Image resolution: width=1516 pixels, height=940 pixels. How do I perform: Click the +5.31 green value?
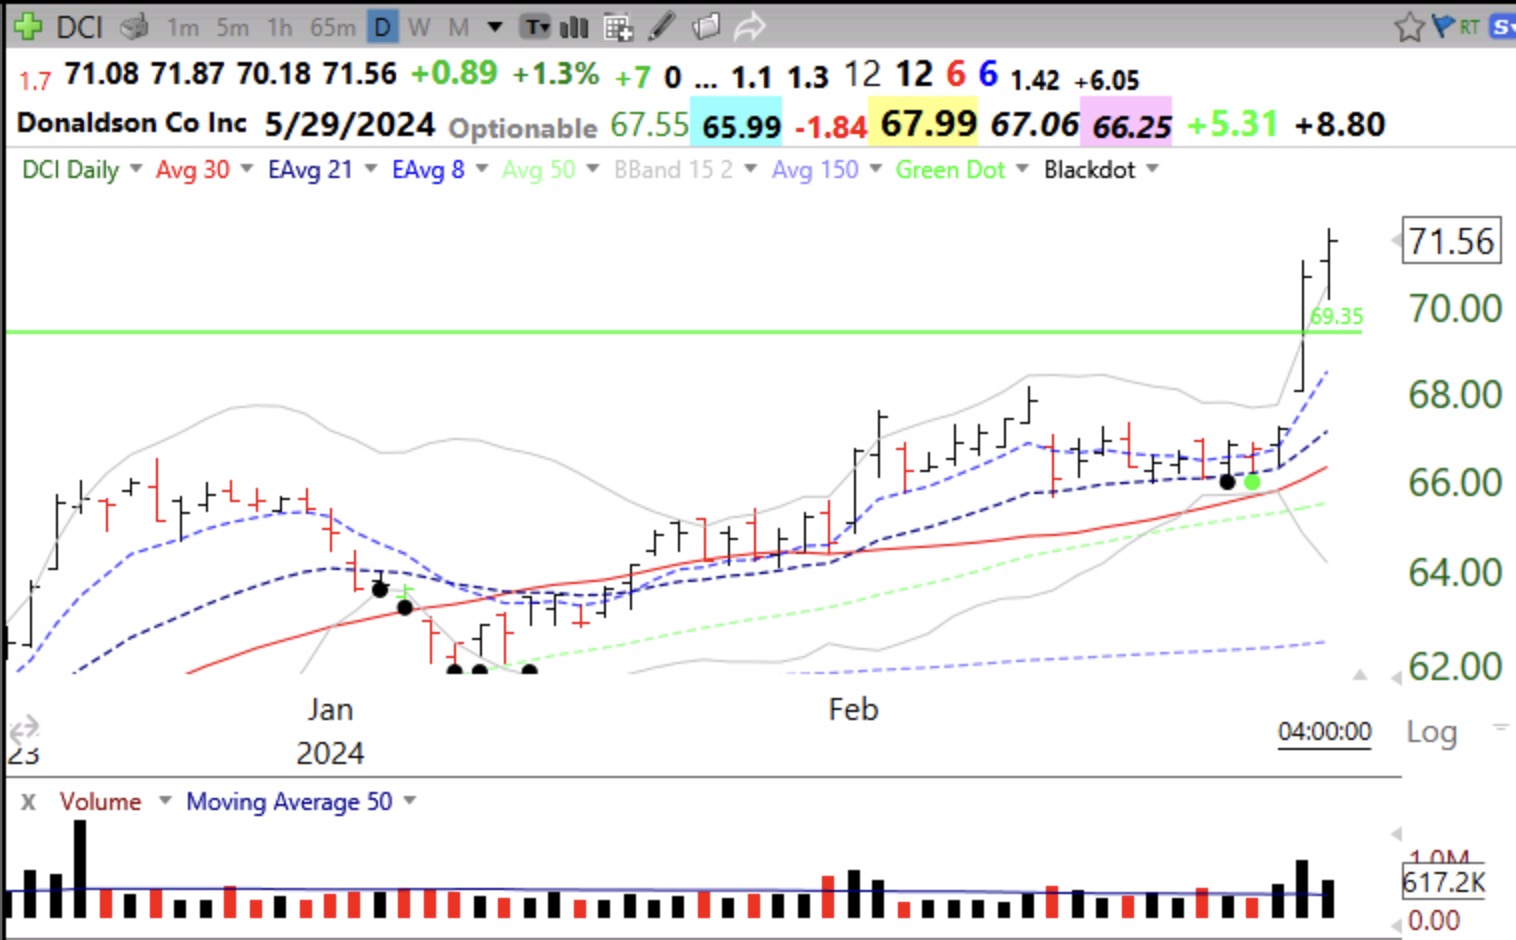coord(1232,124)
